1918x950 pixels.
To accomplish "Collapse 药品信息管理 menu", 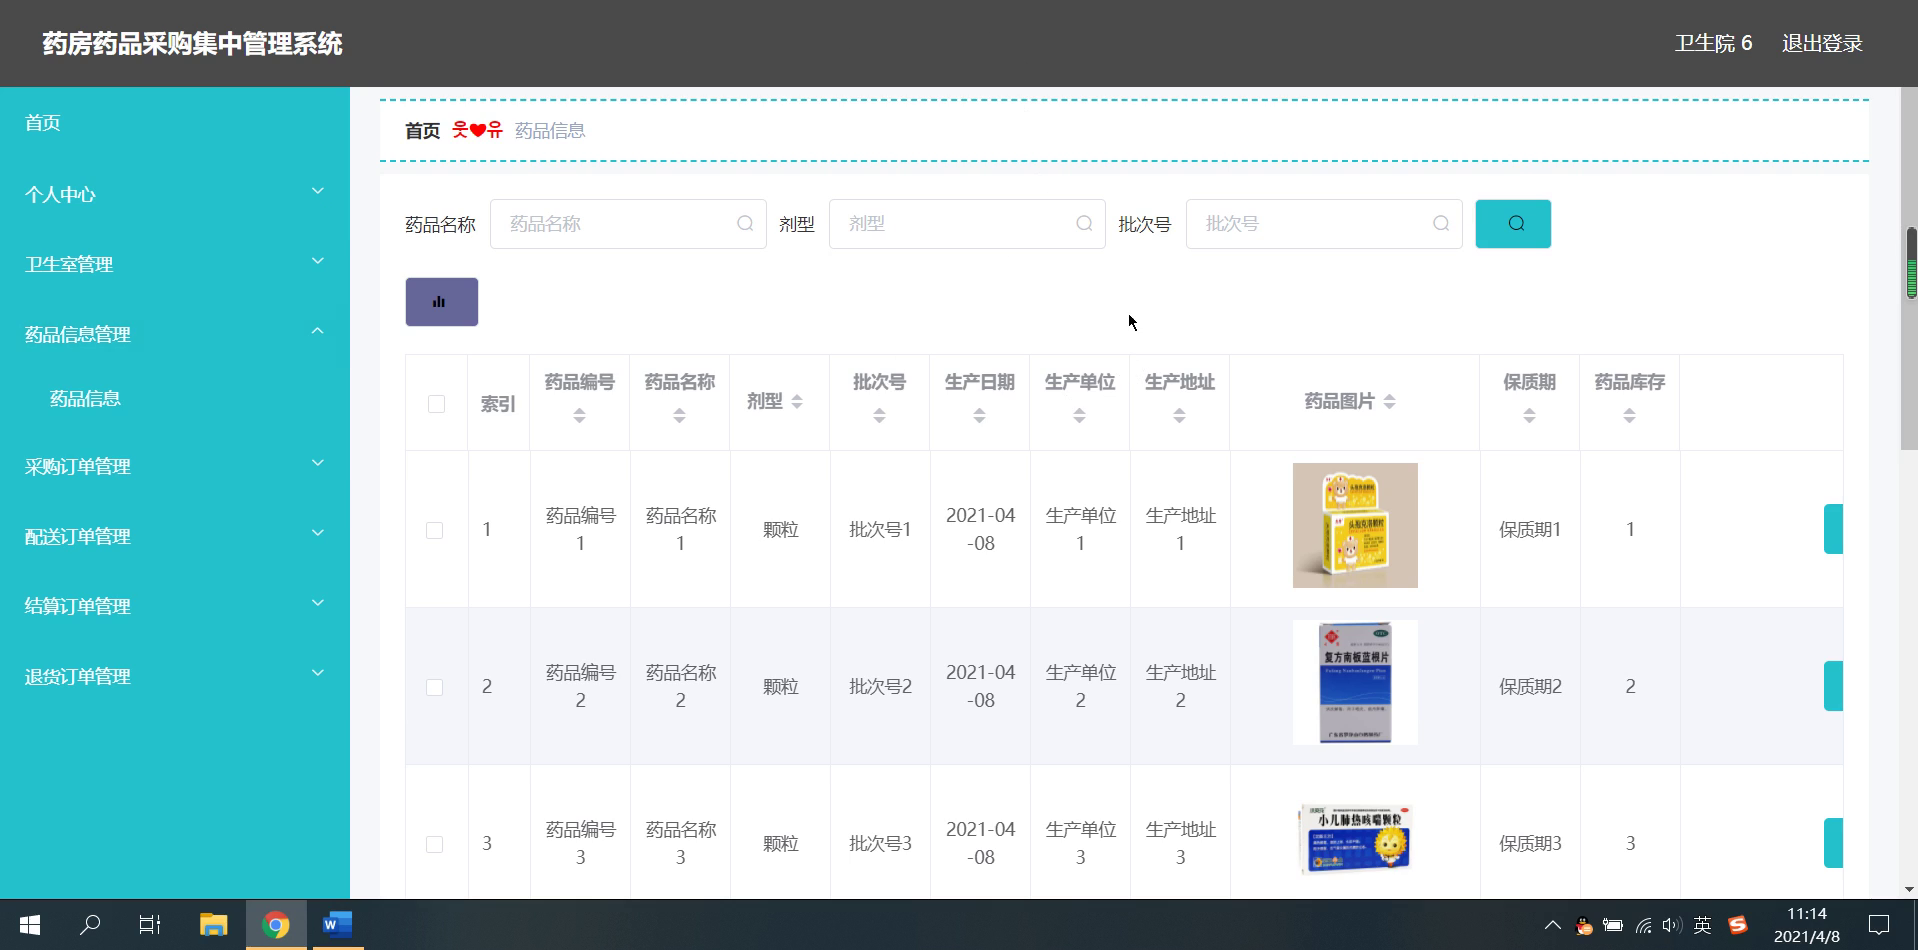I will point(175,334).
